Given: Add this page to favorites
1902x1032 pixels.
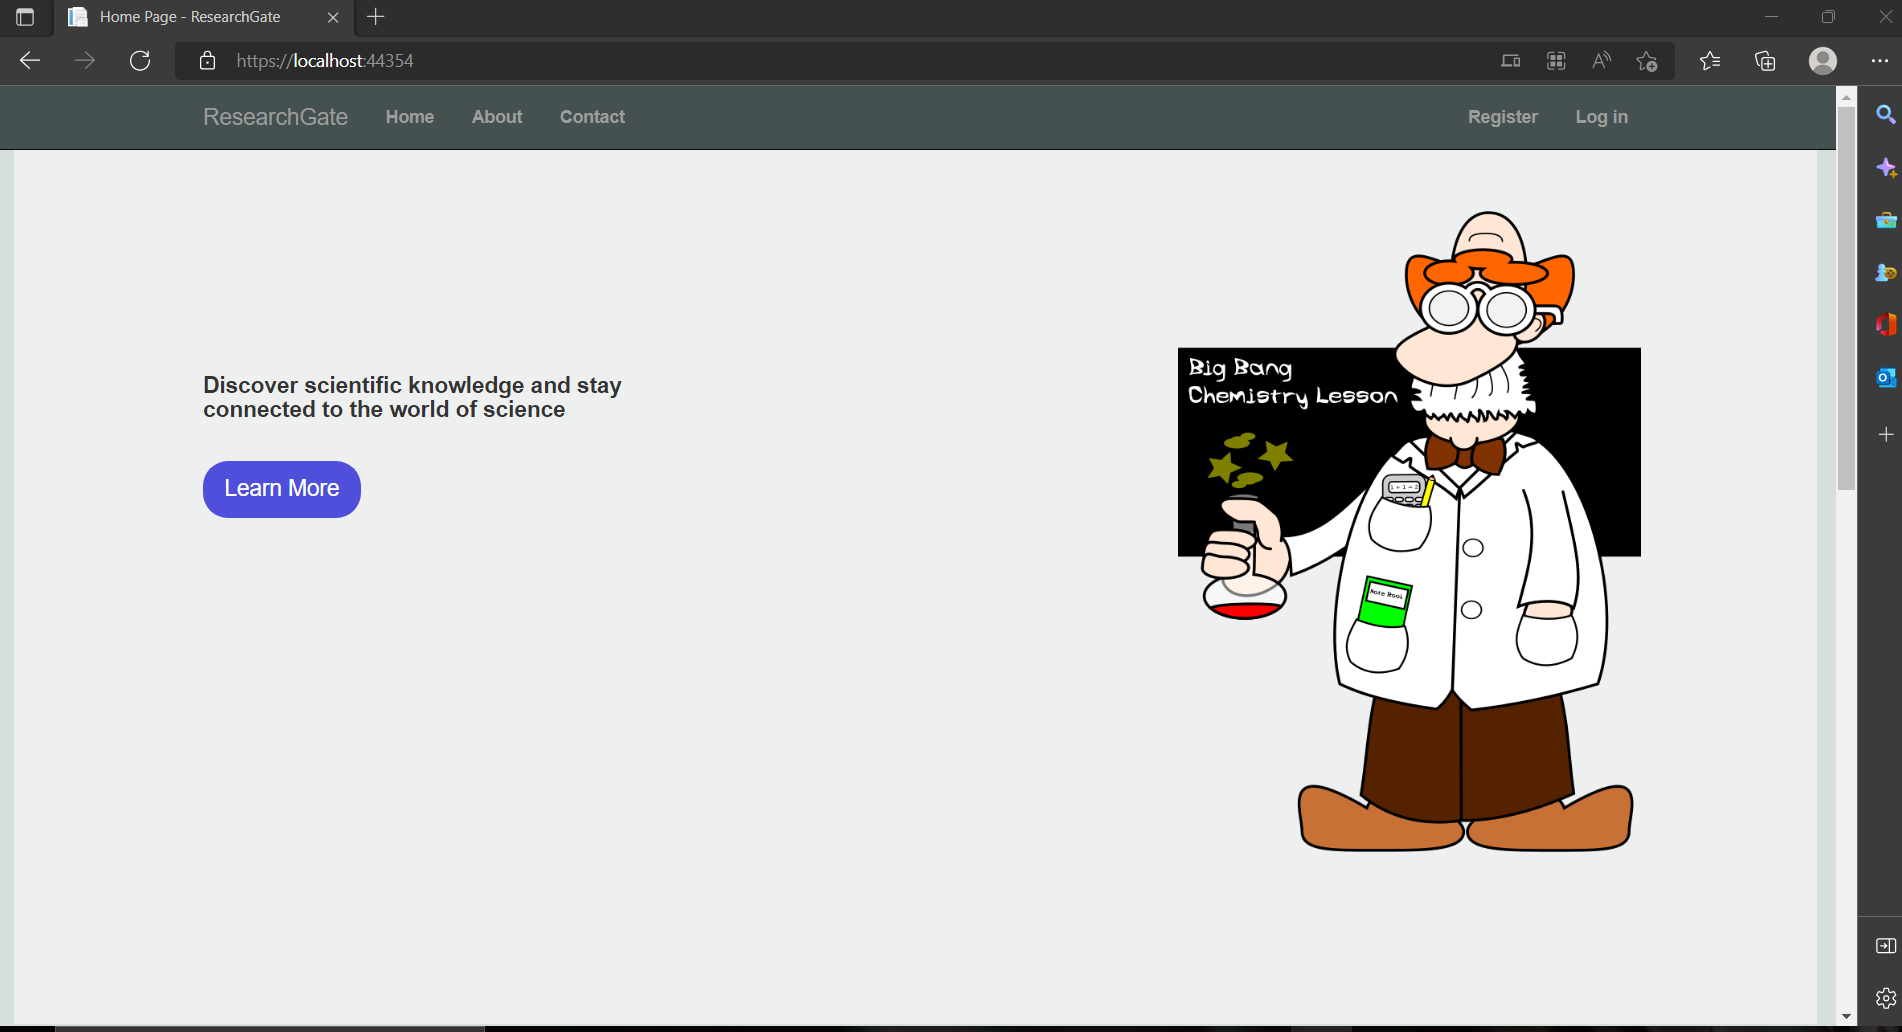Looking at the screenshot, I should click(1646, 60).
